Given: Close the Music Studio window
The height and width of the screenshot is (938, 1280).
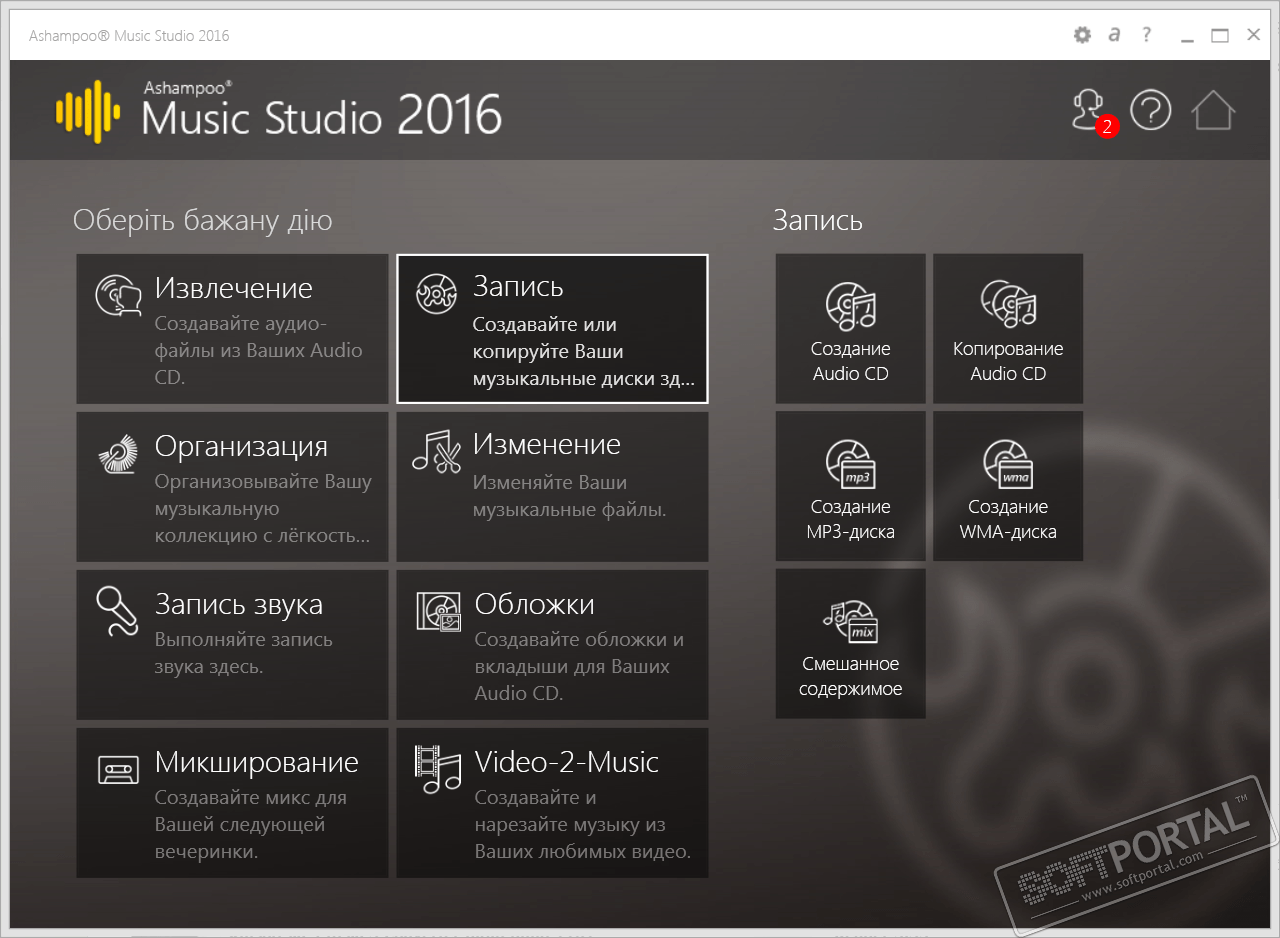Looking at the screenshot, I should tap(1253, 36).
